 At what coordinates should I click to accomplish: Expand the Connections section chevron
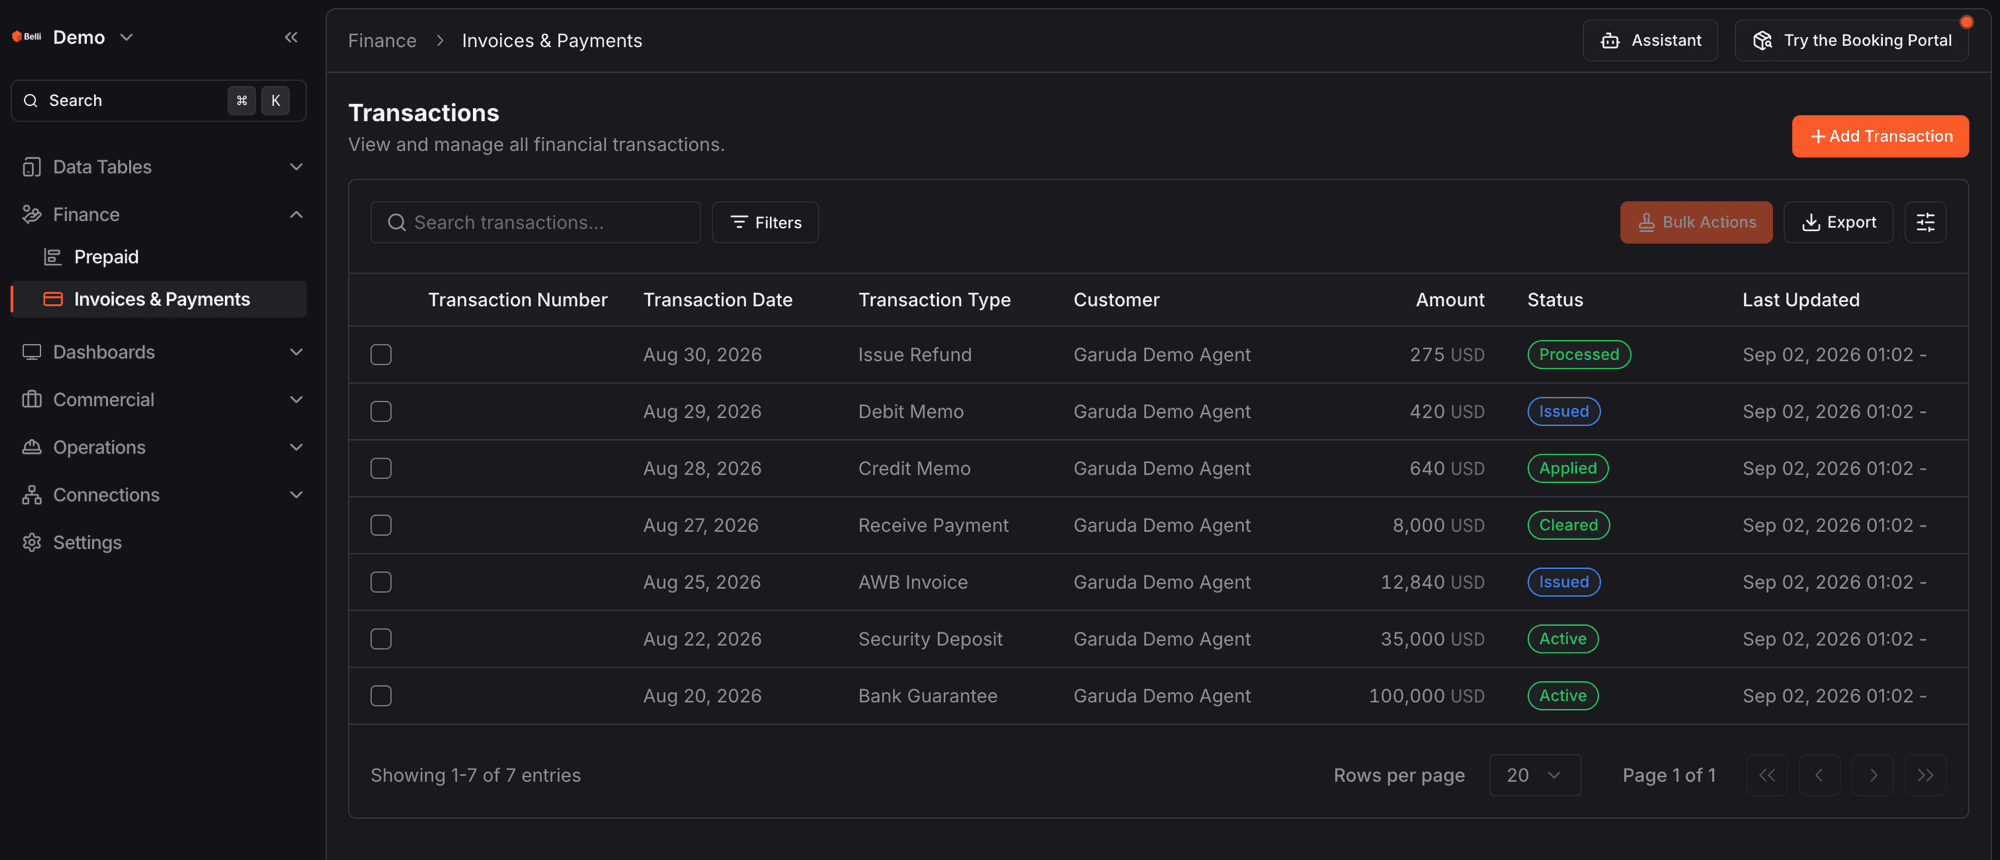tap(296, 495)
